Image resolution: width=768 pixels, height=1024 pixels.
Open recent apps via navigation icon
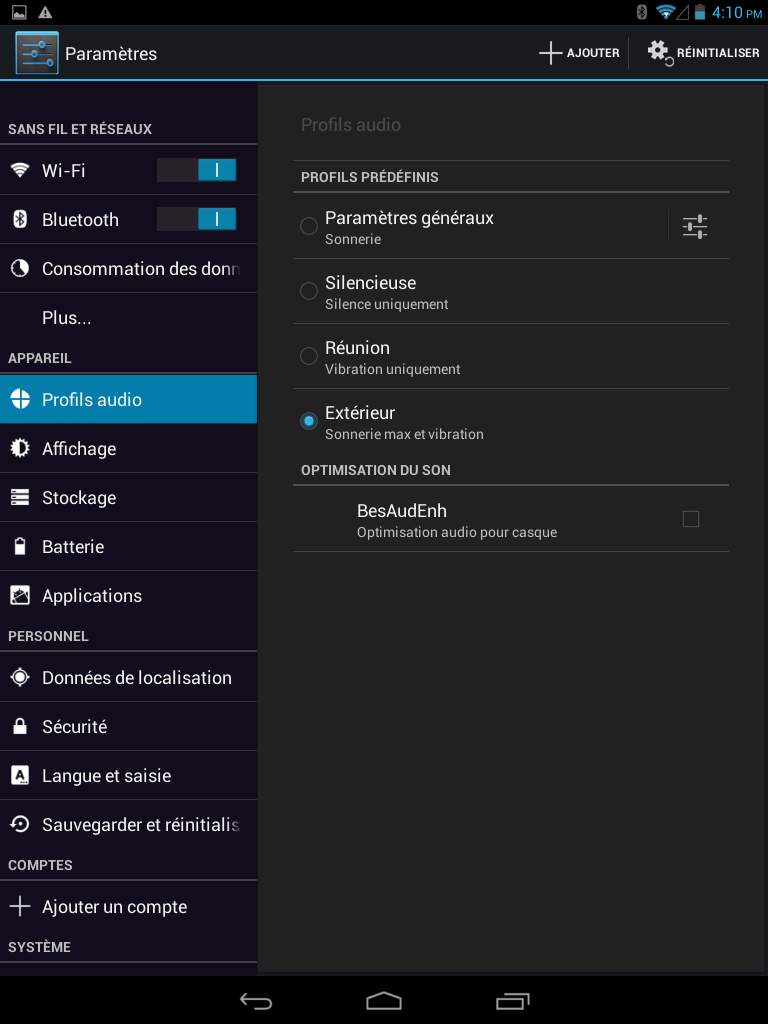point(513,1000)
